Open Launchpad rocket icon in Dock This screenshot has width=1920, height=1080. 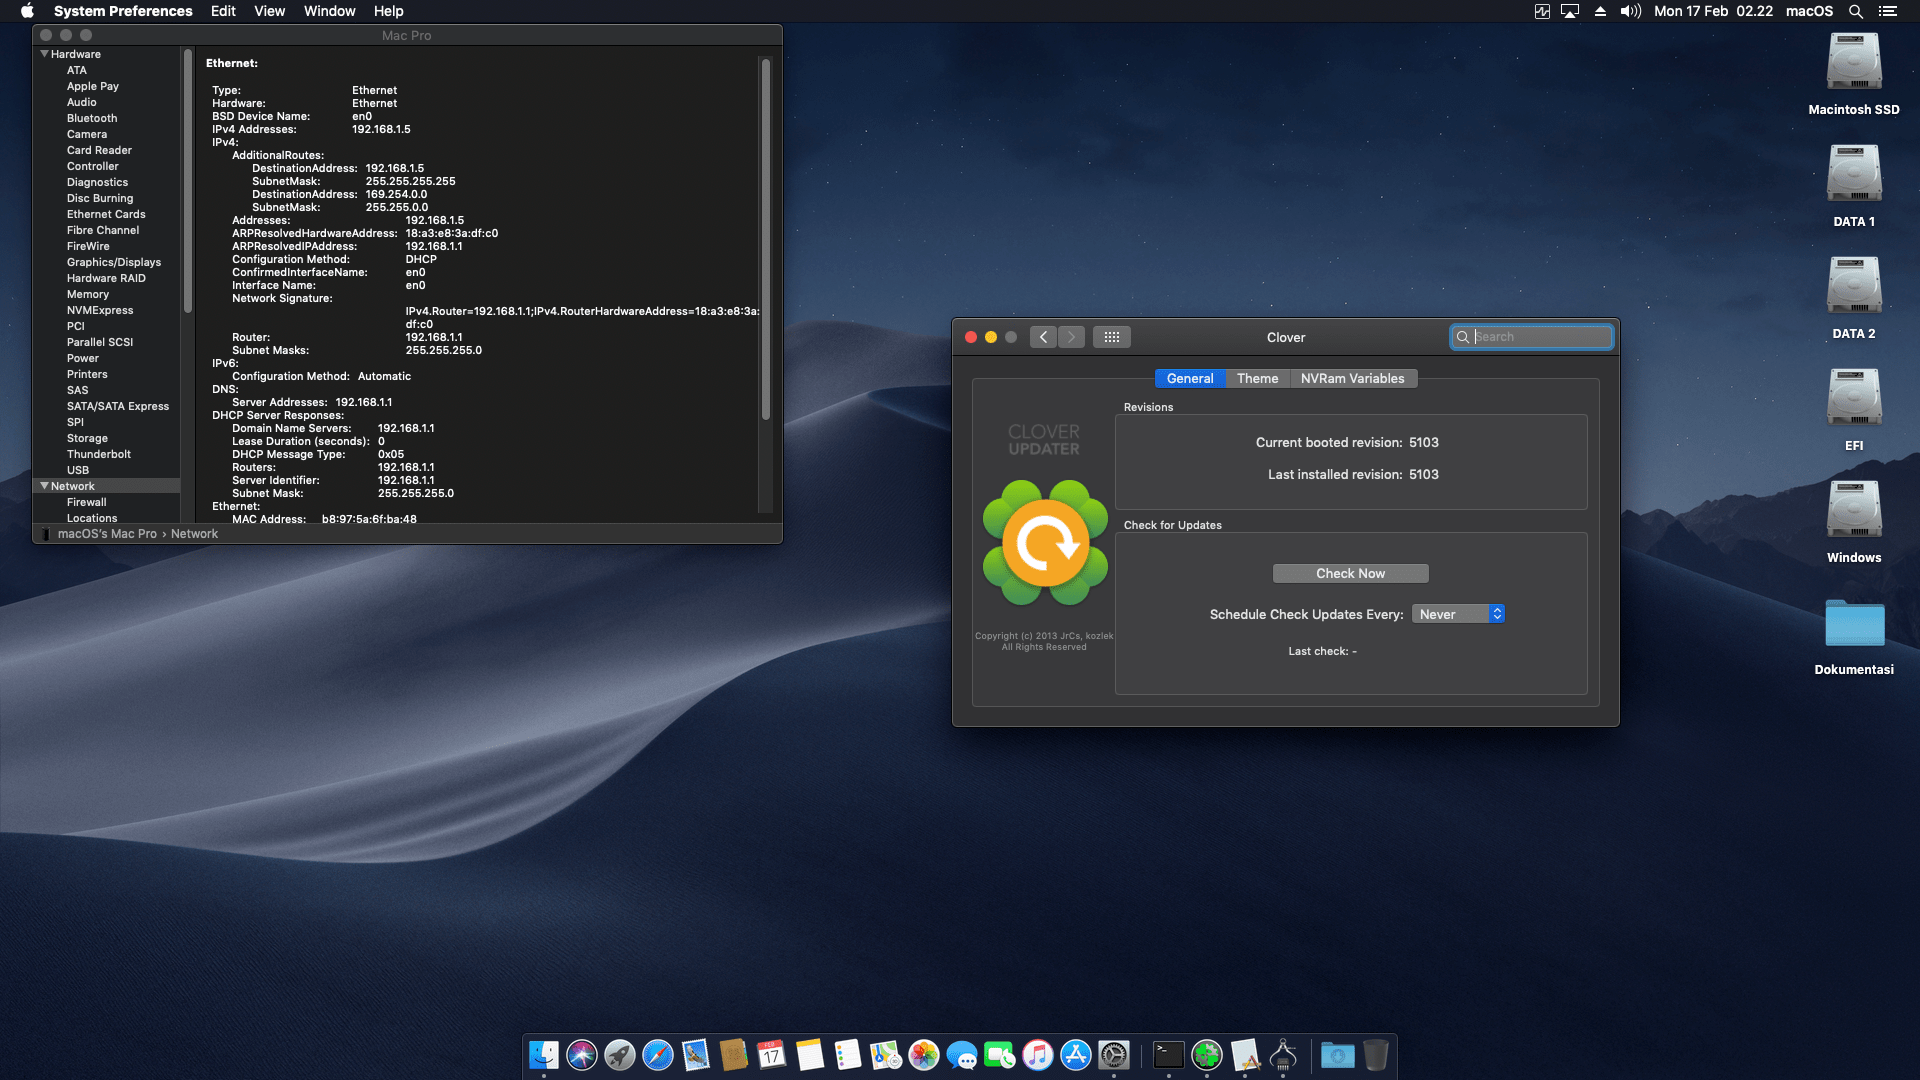619,1055
